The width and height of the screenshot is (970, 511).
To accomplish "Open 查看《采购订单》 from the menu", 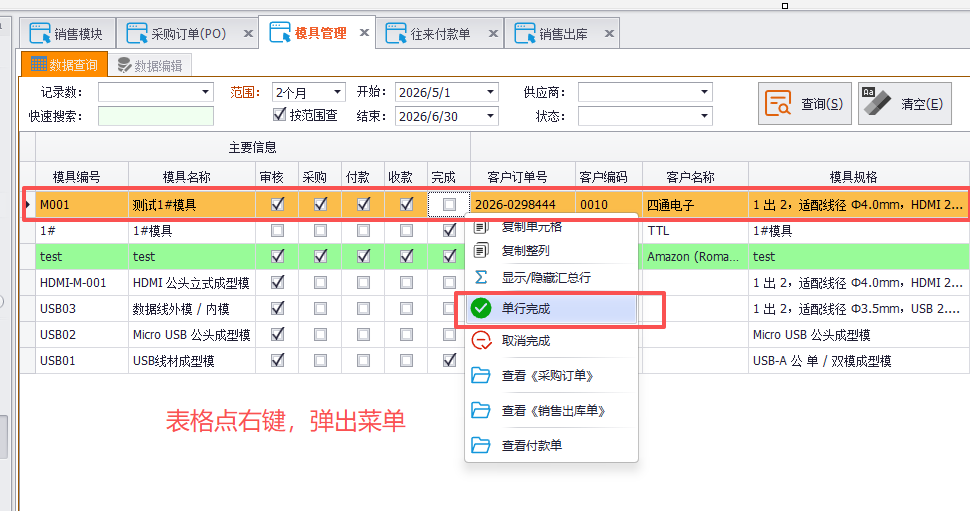I will tap(552, 375).
